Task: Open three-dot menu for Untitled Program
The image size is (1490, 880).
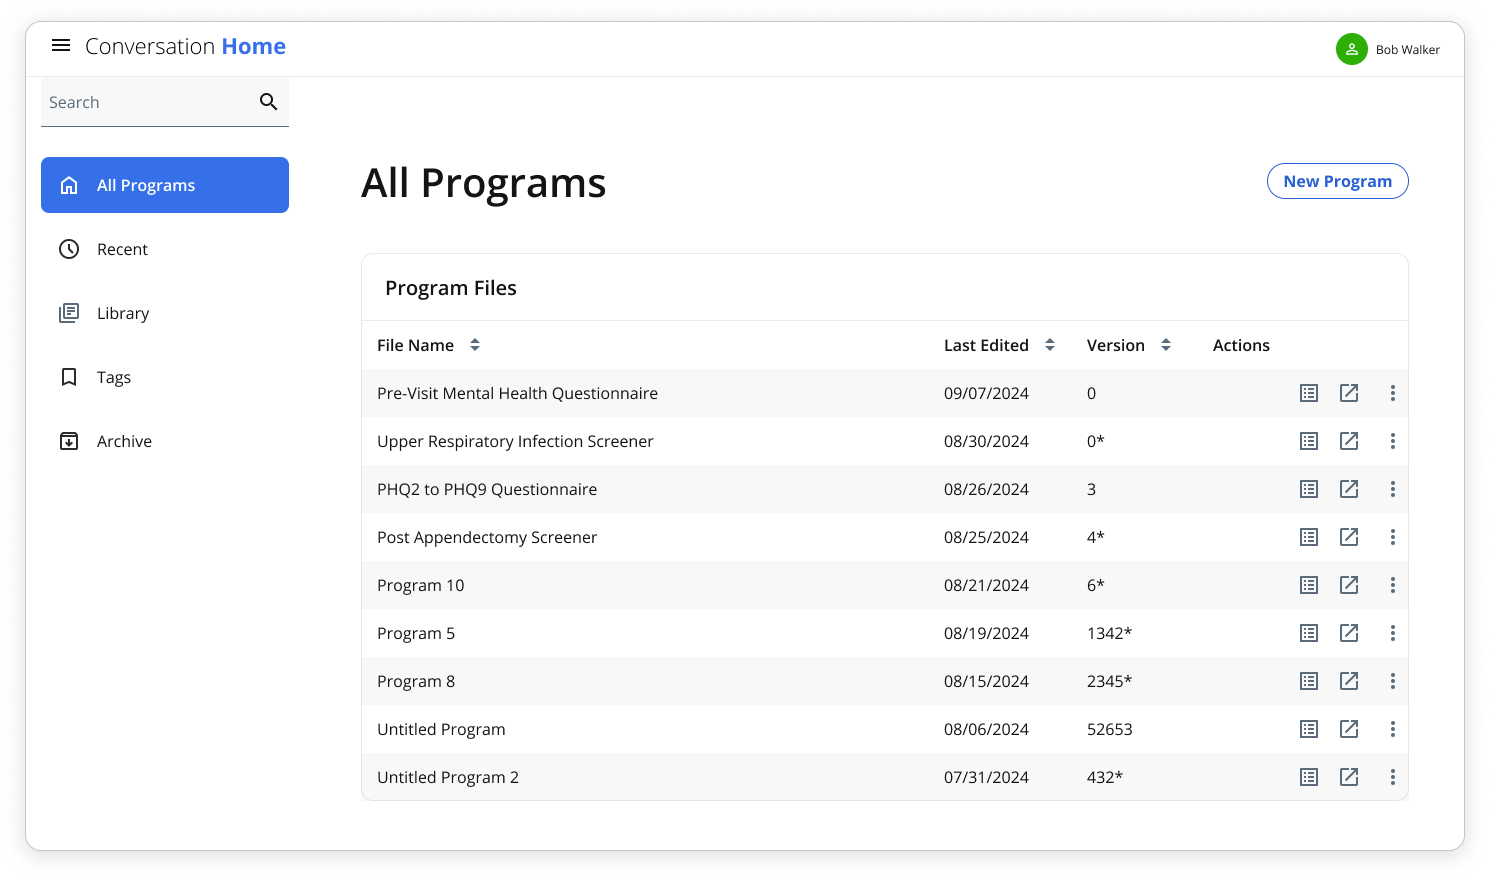Action: coord(1392,729)
